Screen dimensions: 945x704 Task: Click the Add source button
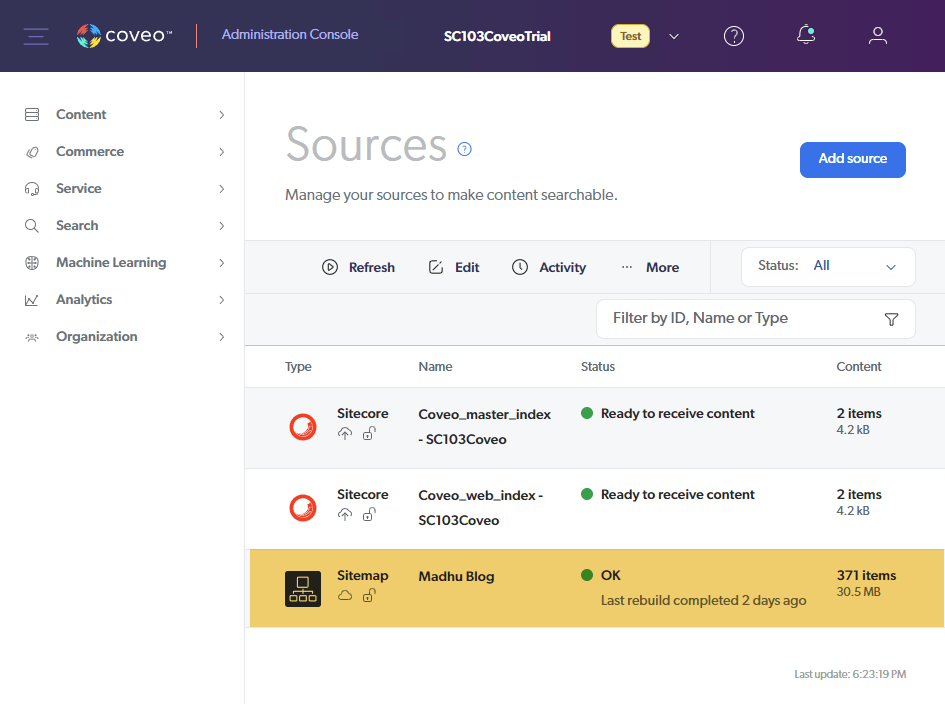[x=852, y=159]
